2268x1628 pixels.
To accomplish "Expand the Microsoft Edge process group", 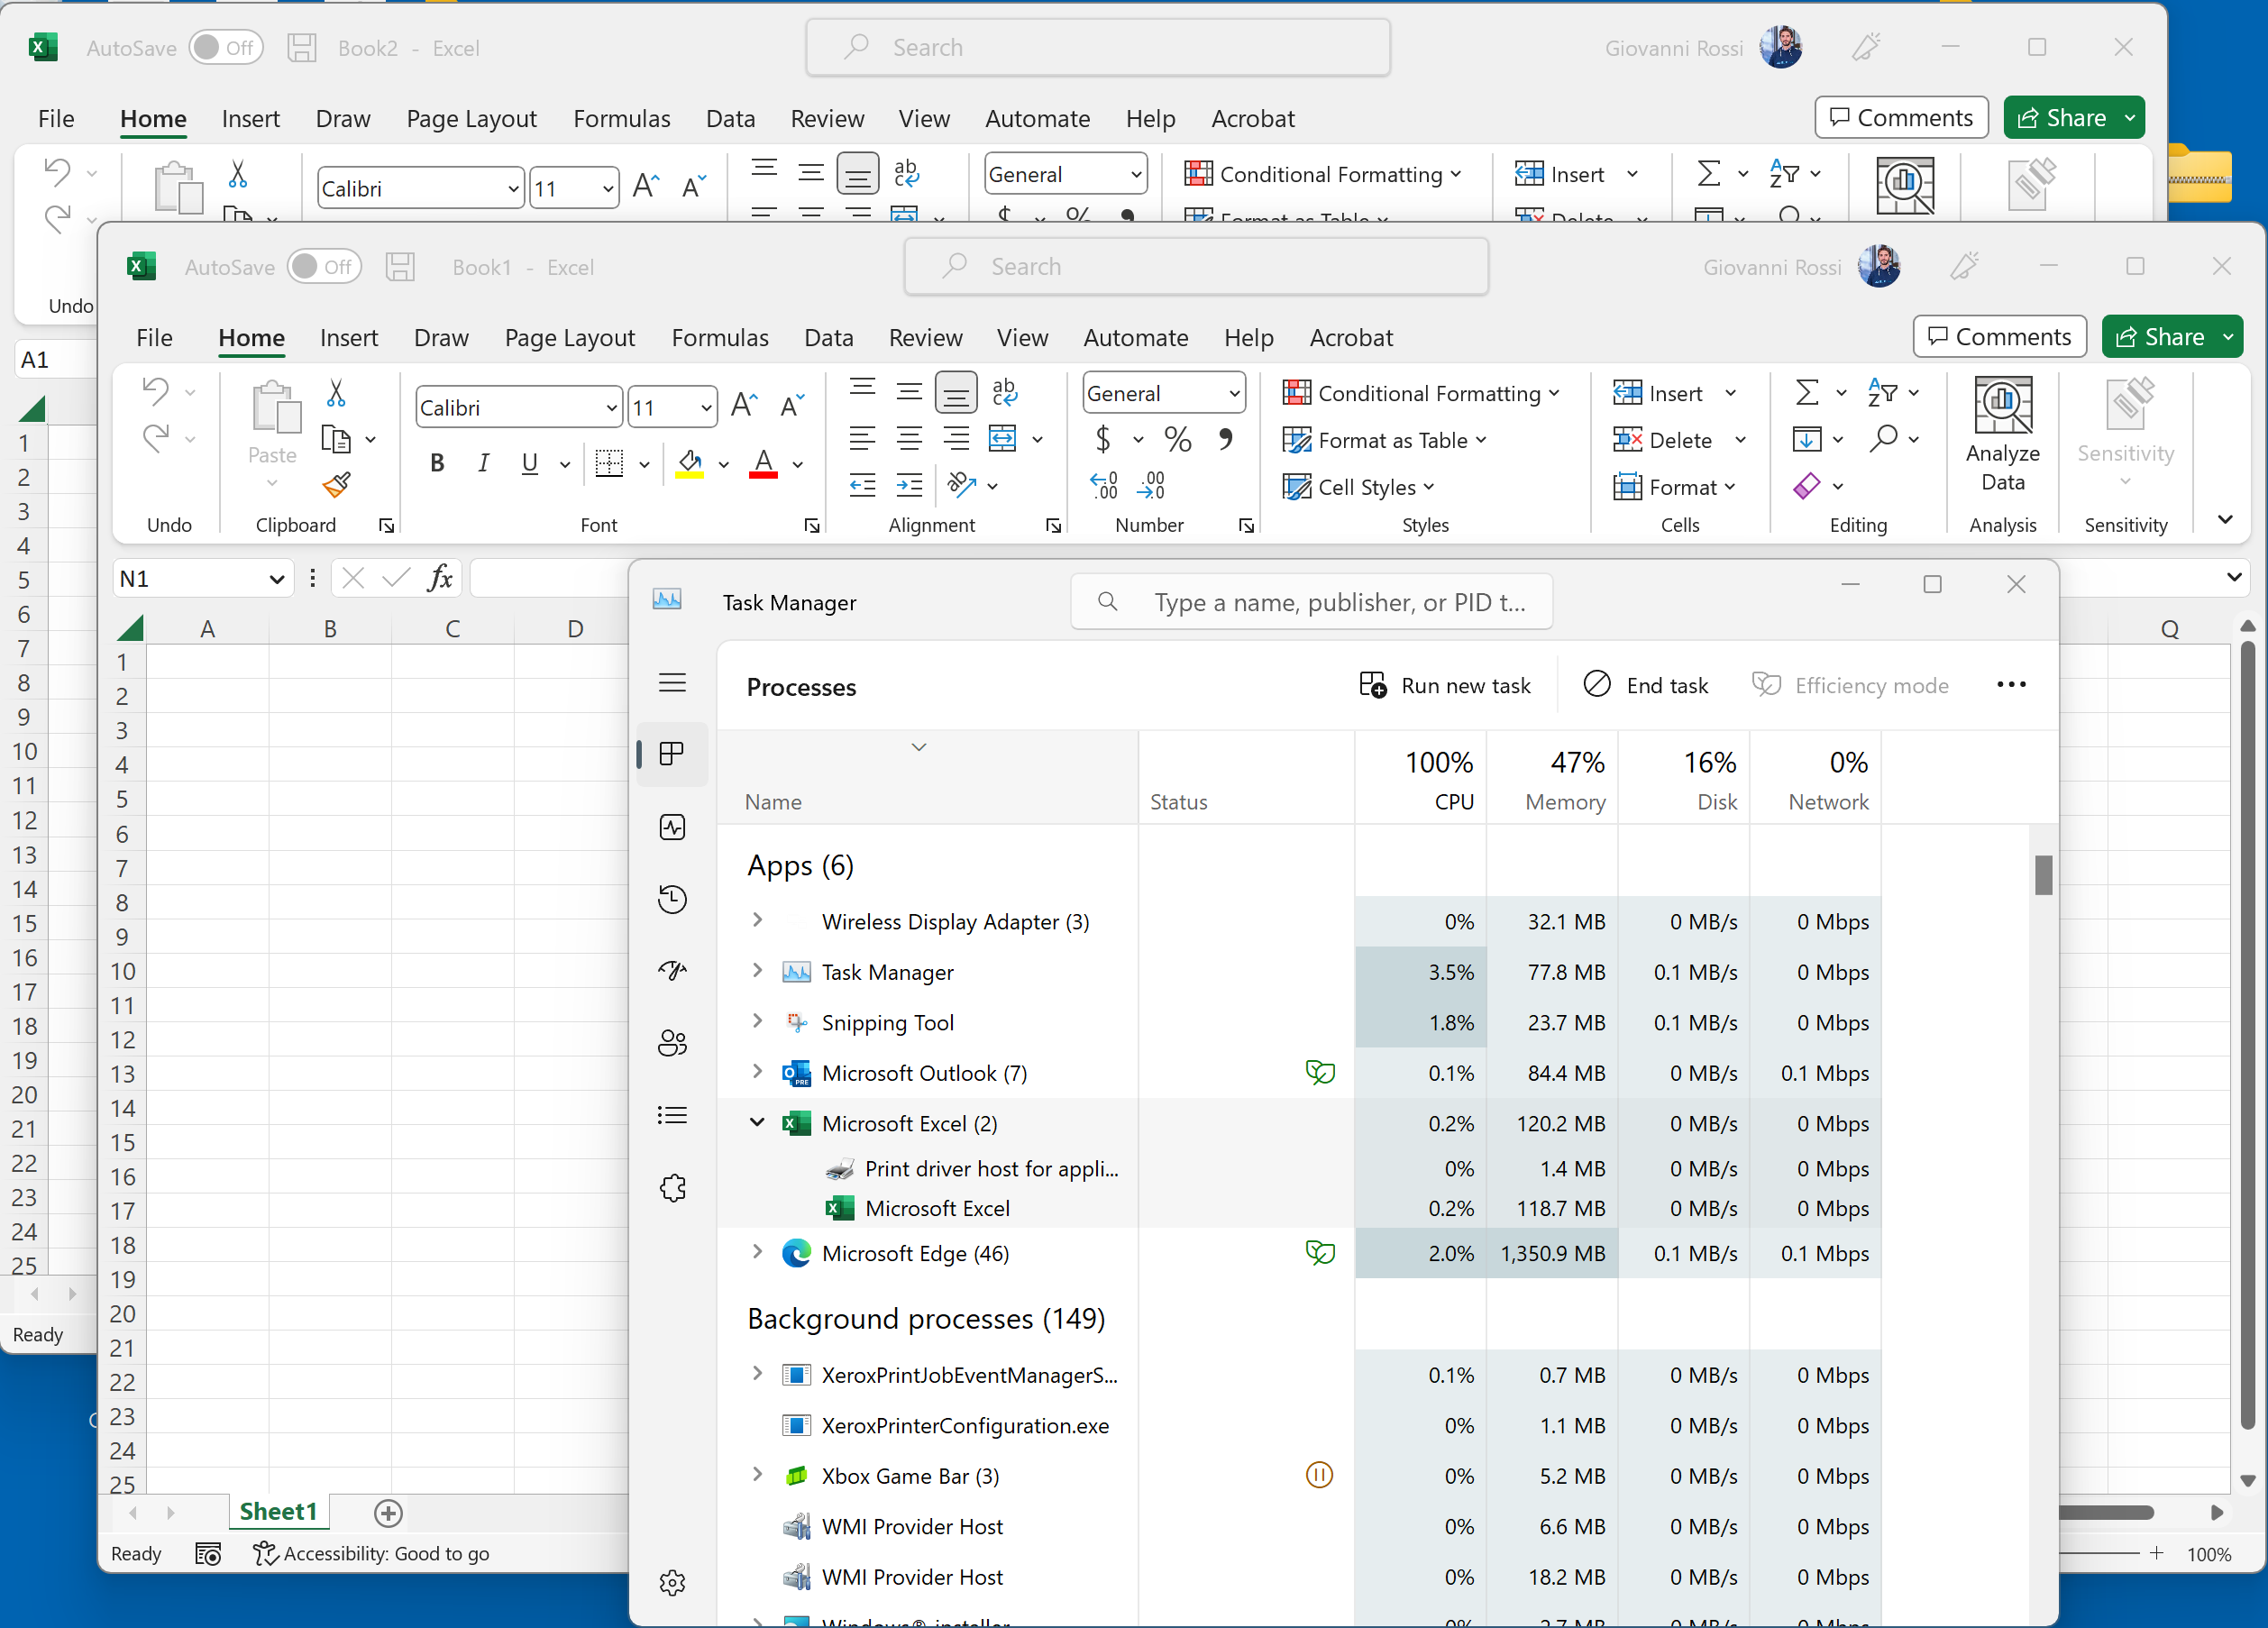I will tap(757, 1252).
